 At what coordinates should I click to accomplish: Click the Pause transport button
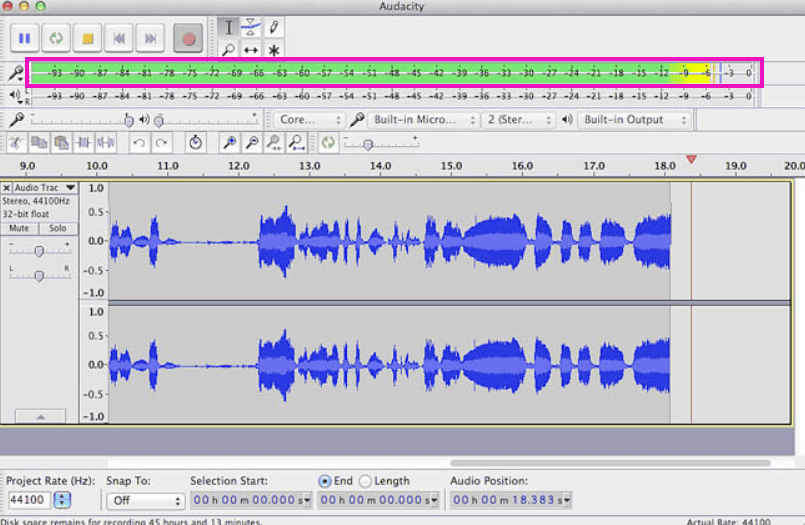[x=25, y=39]
